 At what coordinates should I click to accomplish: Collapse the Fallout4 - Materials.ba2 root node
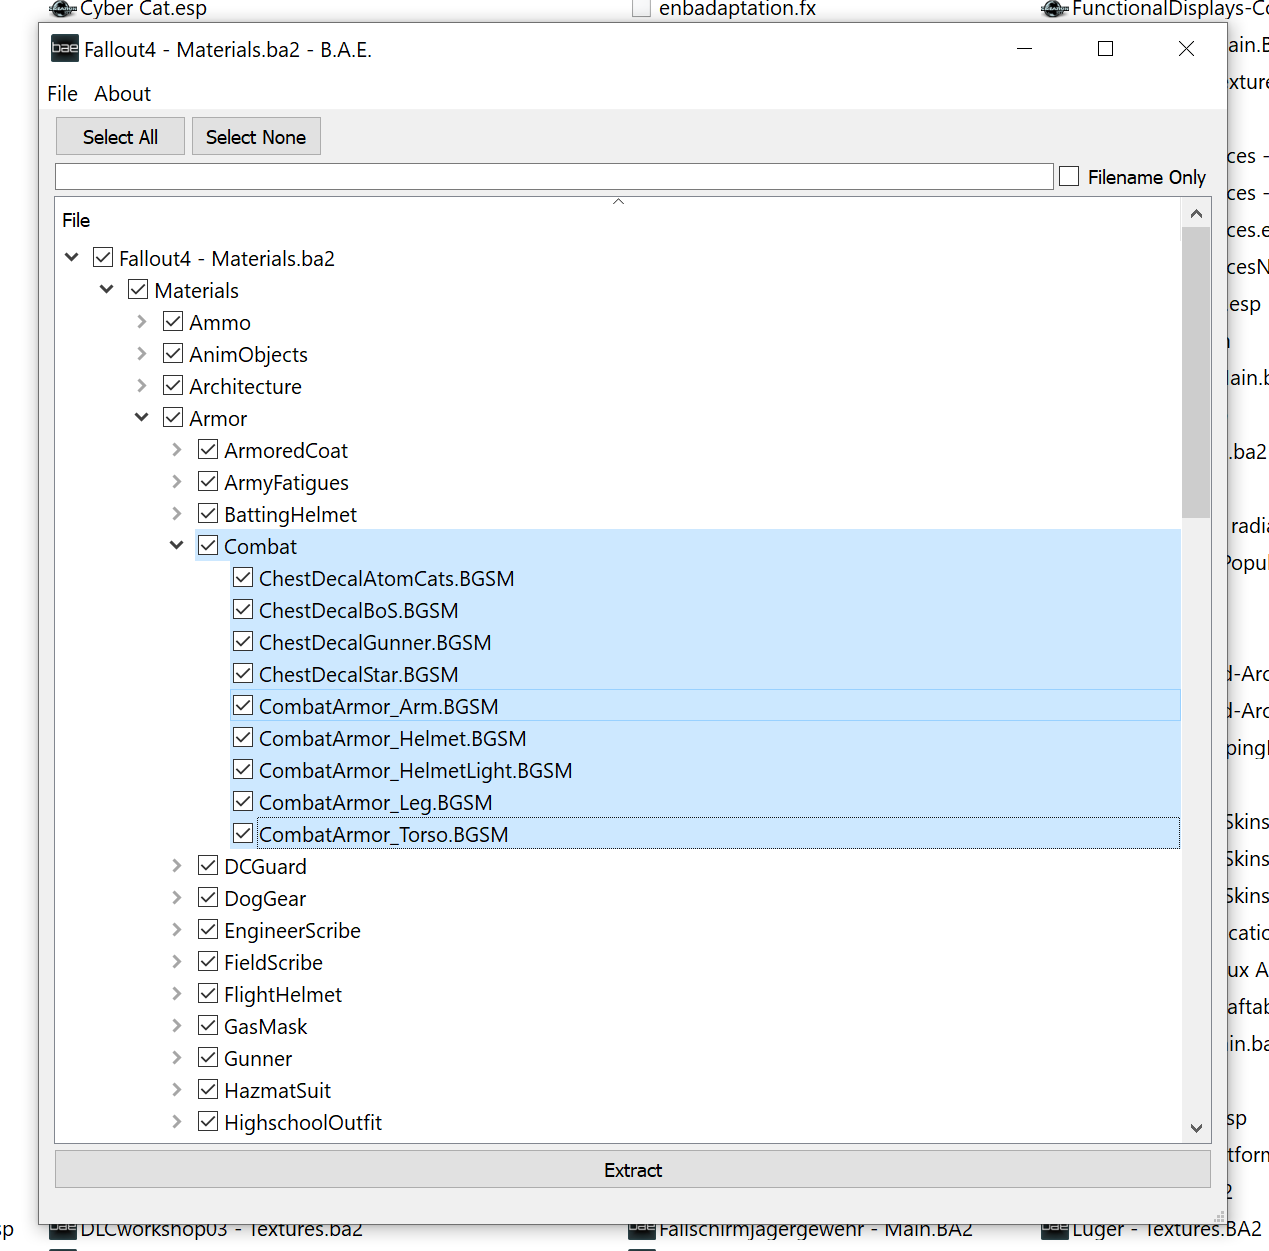(72, 258)
